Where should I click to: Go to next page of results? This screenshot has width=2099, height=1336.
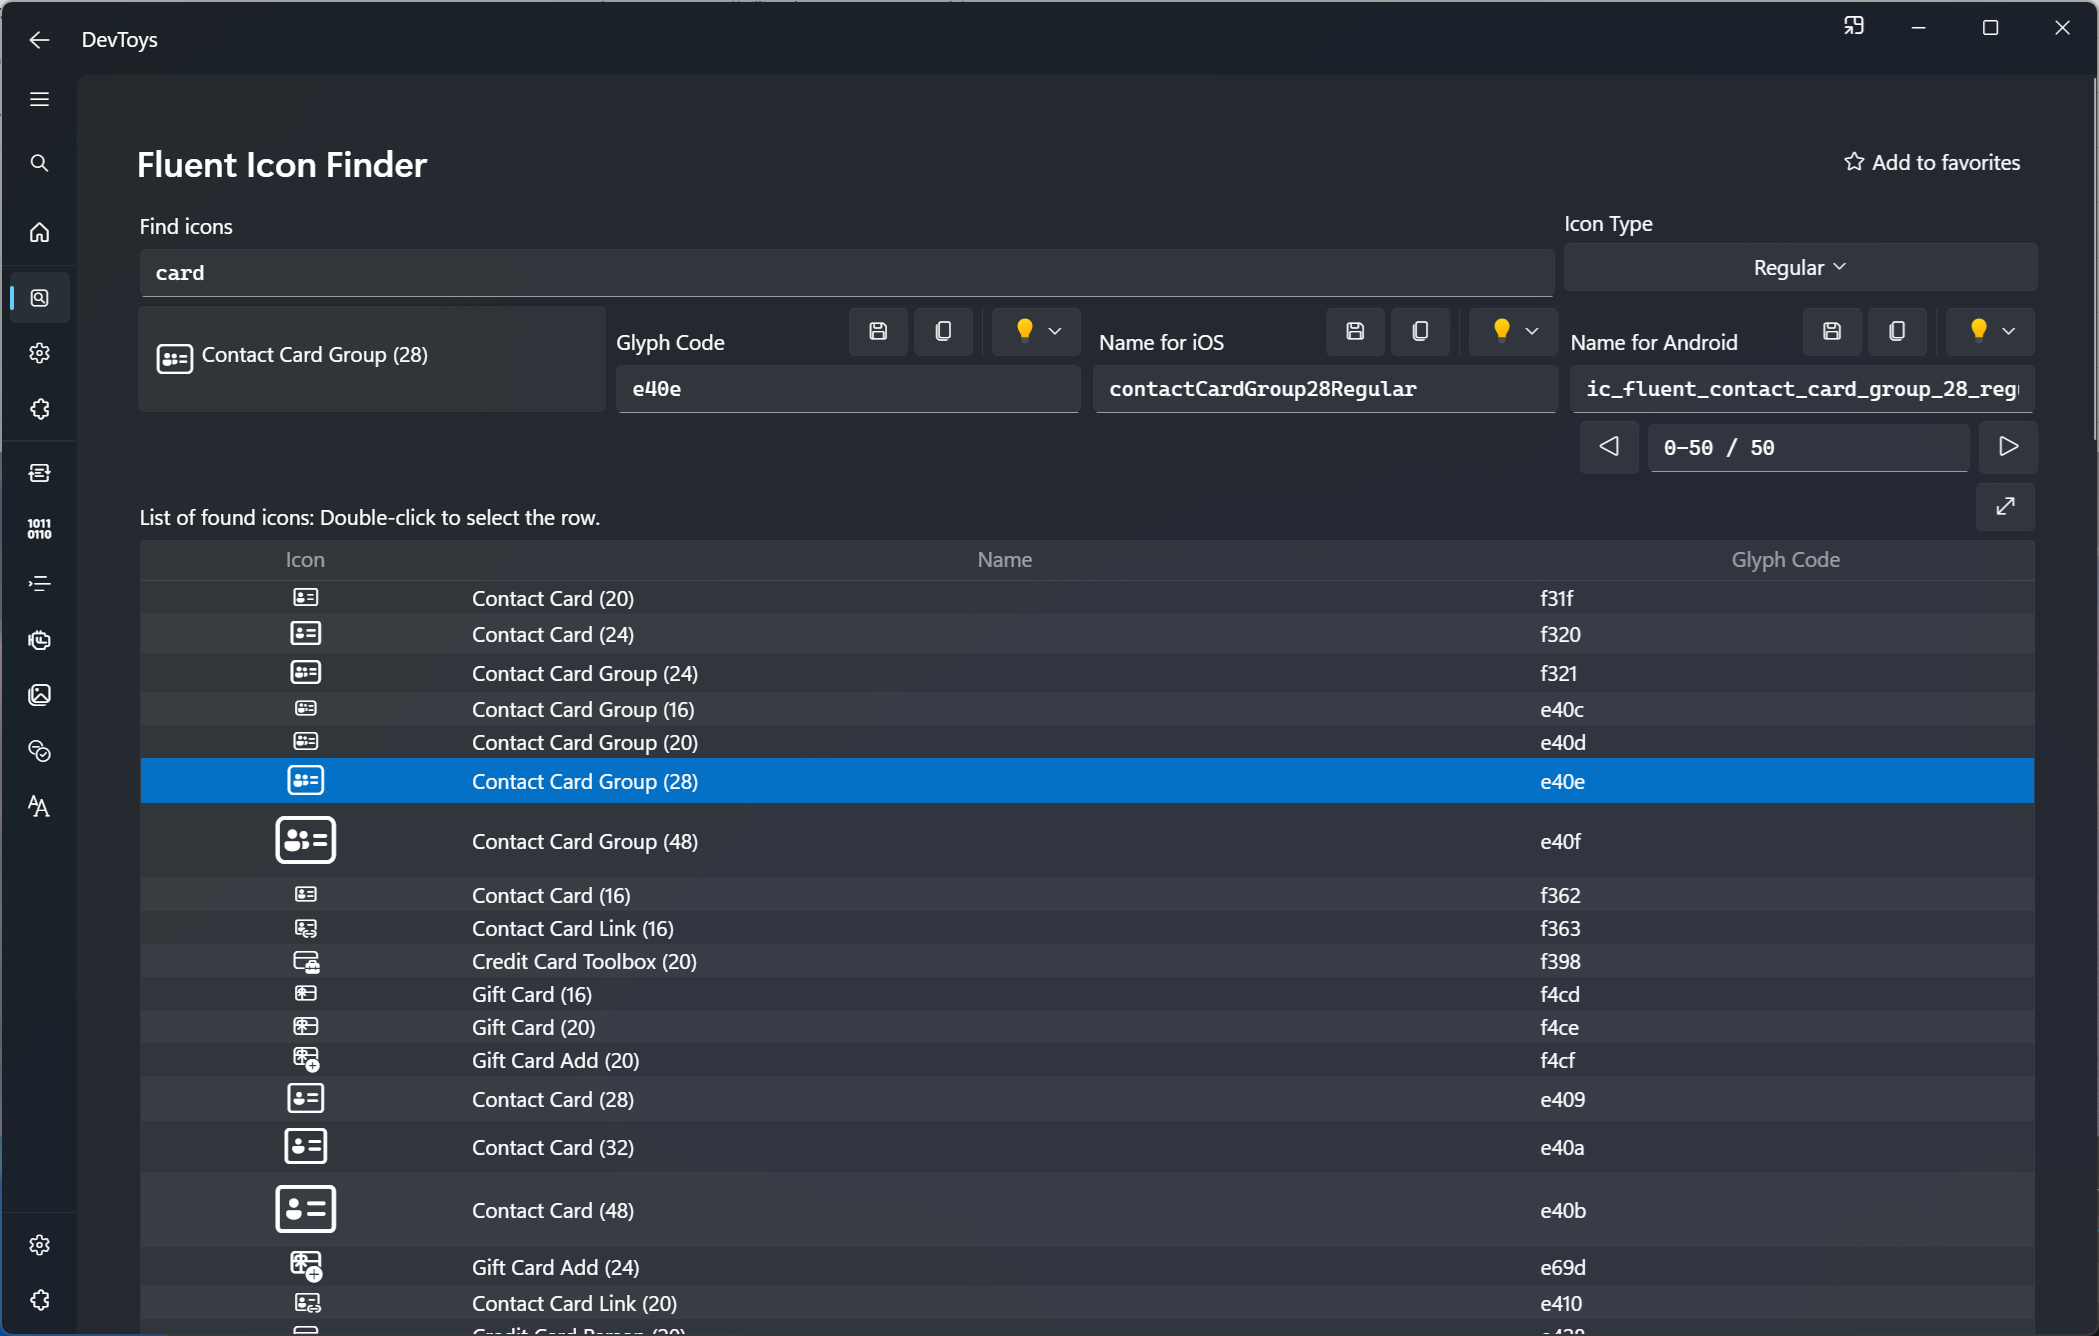pyautogui.click(x=2007, y=447)
